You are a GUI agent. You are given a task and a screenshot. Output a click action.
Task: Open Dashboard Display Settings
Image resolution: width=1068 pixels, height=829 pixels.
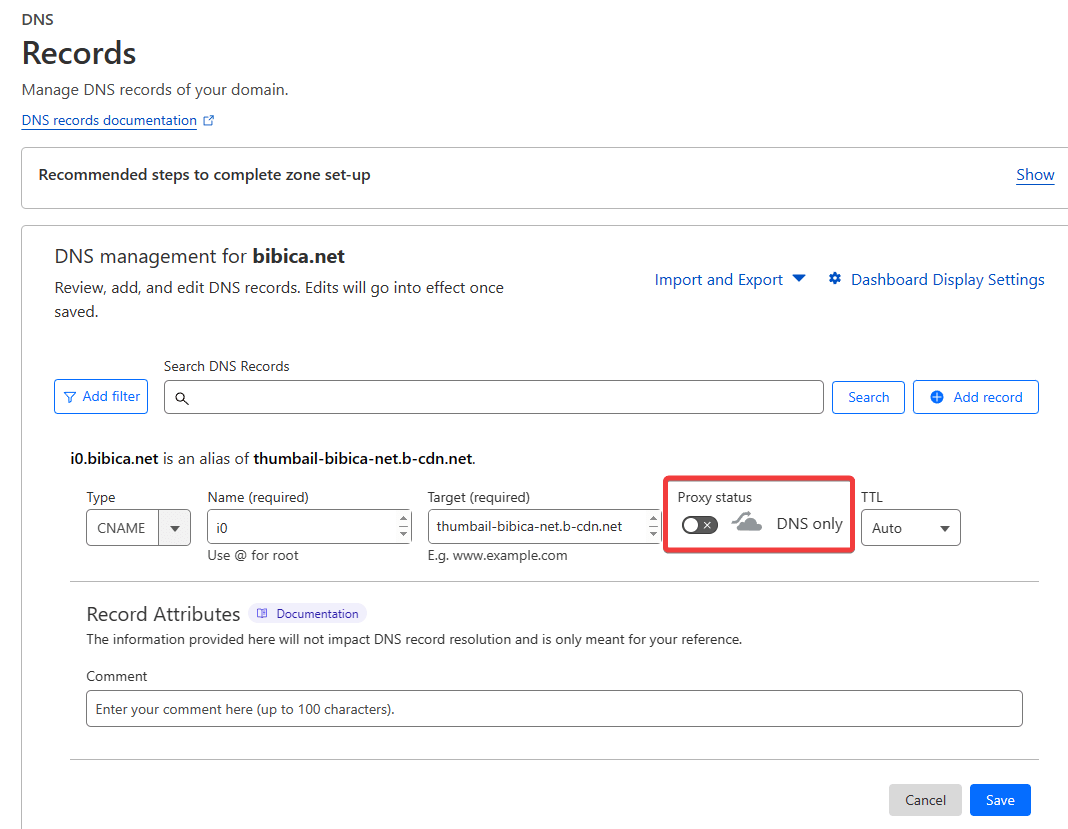click(947, 279)
